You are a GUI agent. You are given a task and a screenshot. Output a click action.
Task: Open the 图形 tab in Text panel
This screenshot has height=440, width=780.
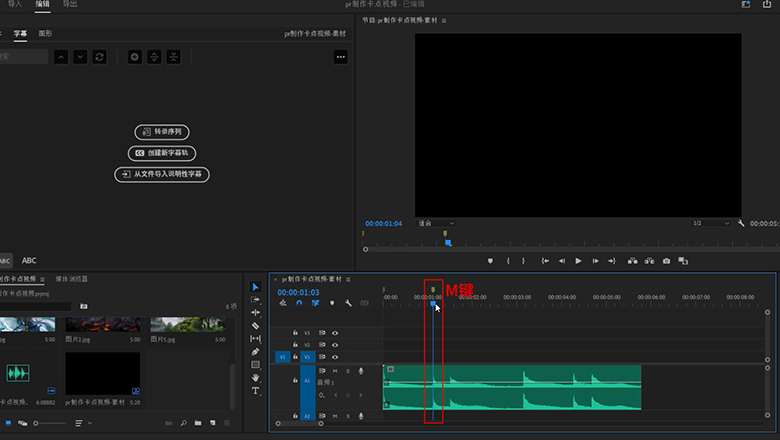pyautogui.click(x=45, y=33)
